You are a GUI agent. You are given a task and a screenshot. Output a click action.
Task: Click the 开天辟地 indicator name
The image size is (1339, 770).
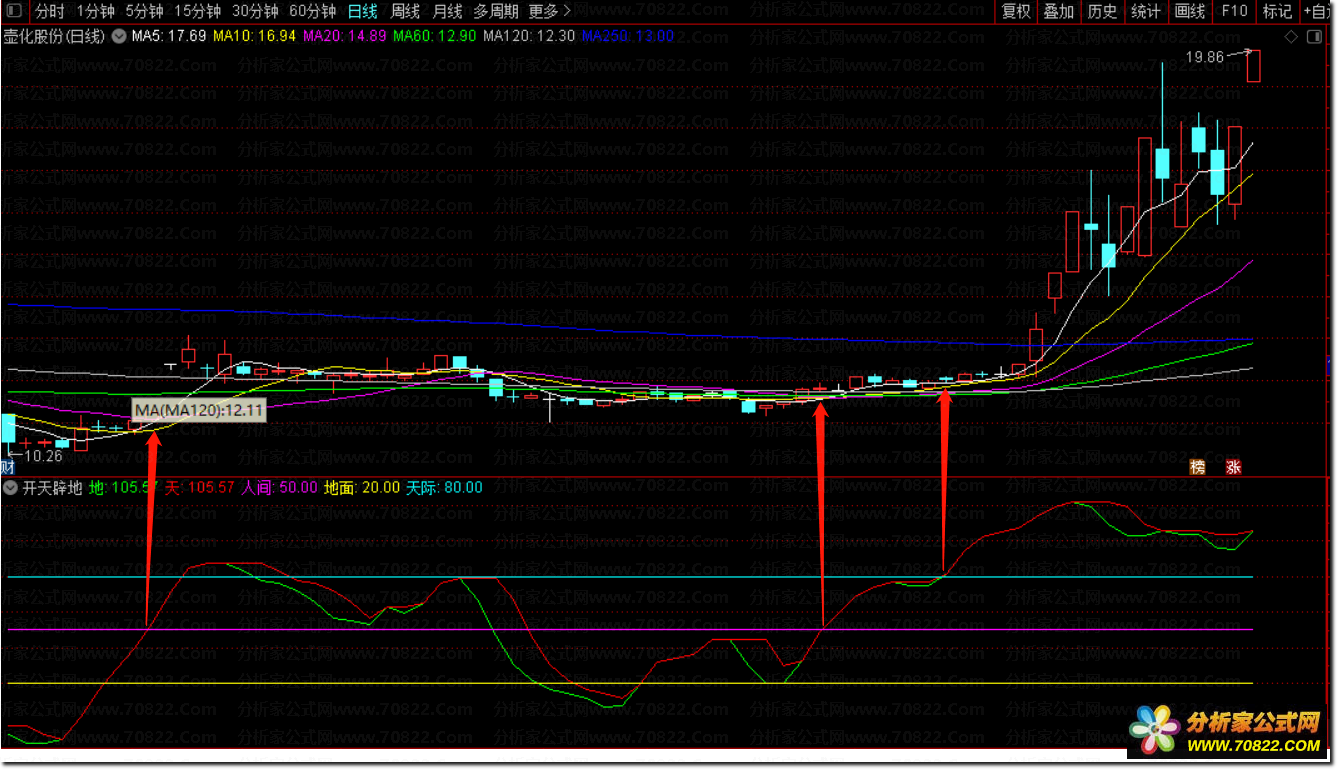(x=54, y=488)
